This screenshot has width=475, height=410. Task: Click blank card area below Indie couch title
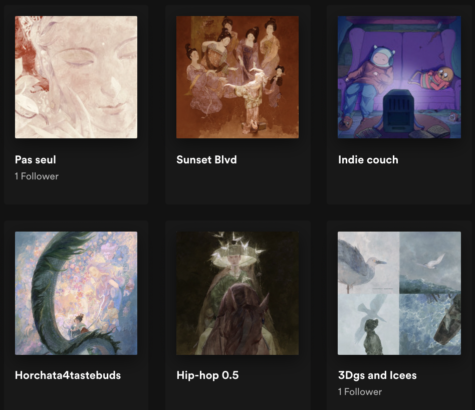pos(399,185)
